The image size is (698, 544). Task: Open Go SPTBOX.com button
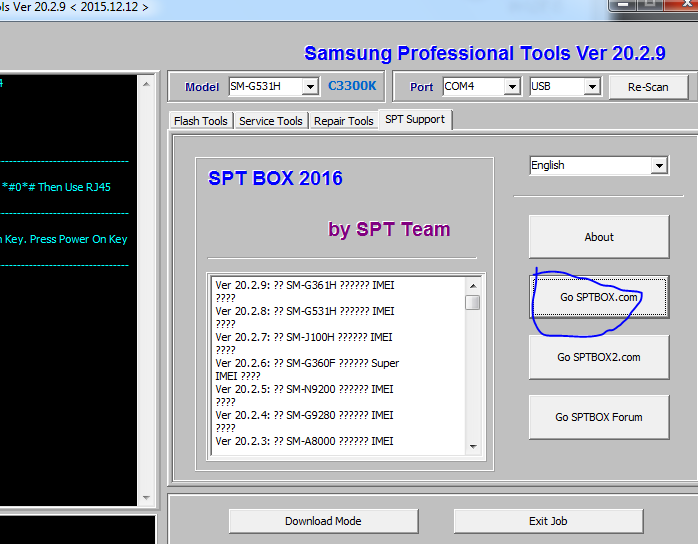pyautogui.click(x=599, y=297)
